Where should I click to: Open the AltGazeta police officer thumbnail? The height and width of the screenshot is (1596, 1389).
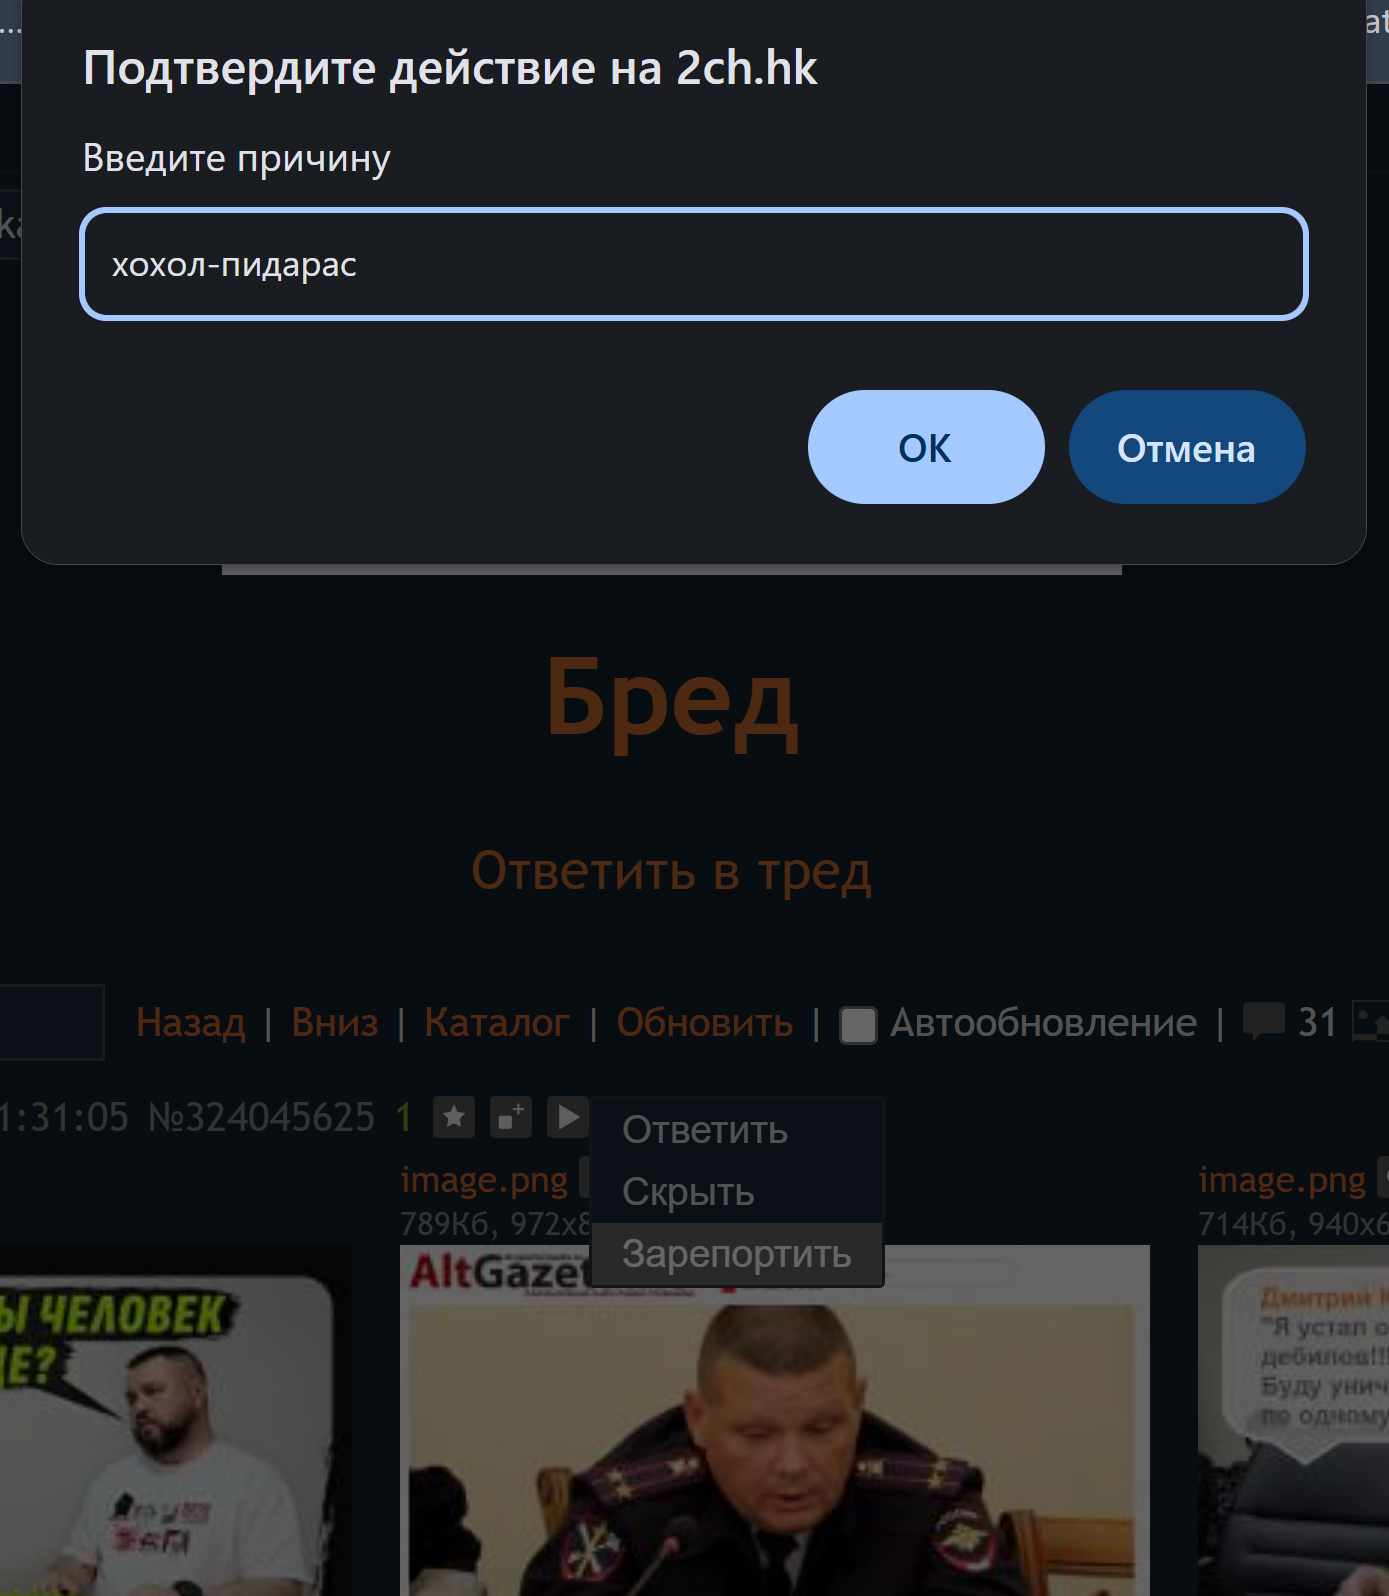(x=775, y=1420)
